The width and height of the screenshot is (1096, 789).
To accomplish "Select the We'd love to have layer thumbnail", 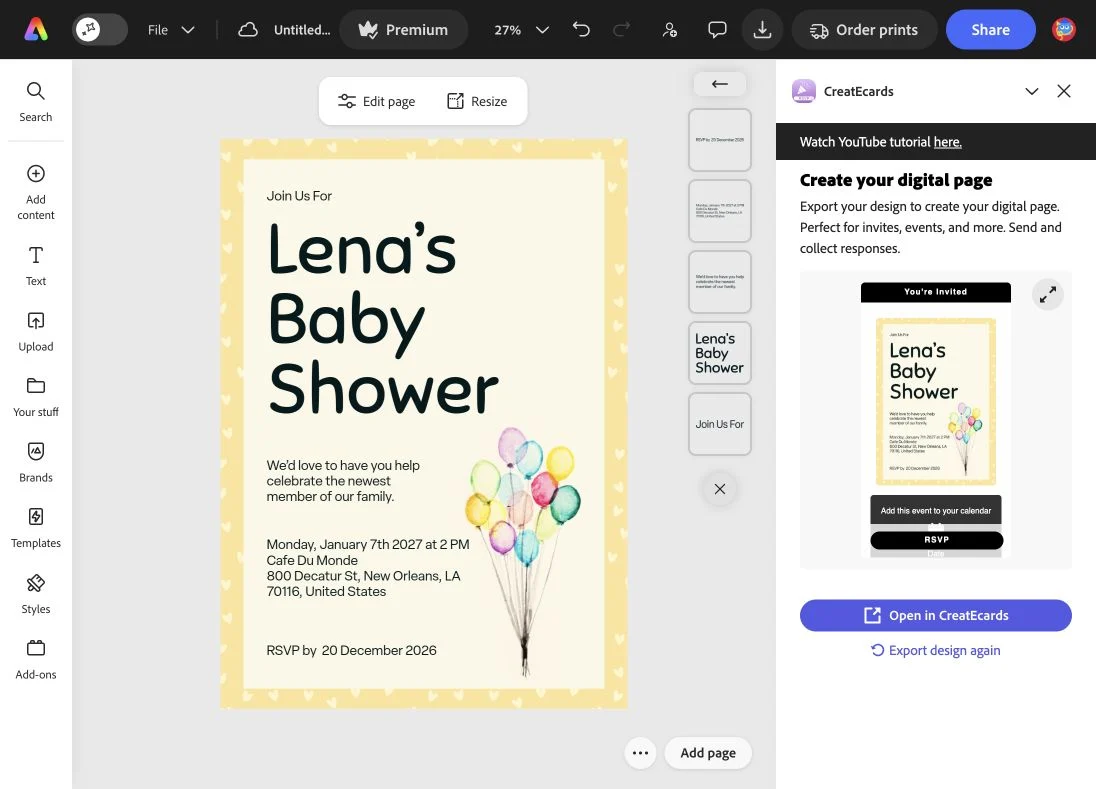I will coord(719,282).
